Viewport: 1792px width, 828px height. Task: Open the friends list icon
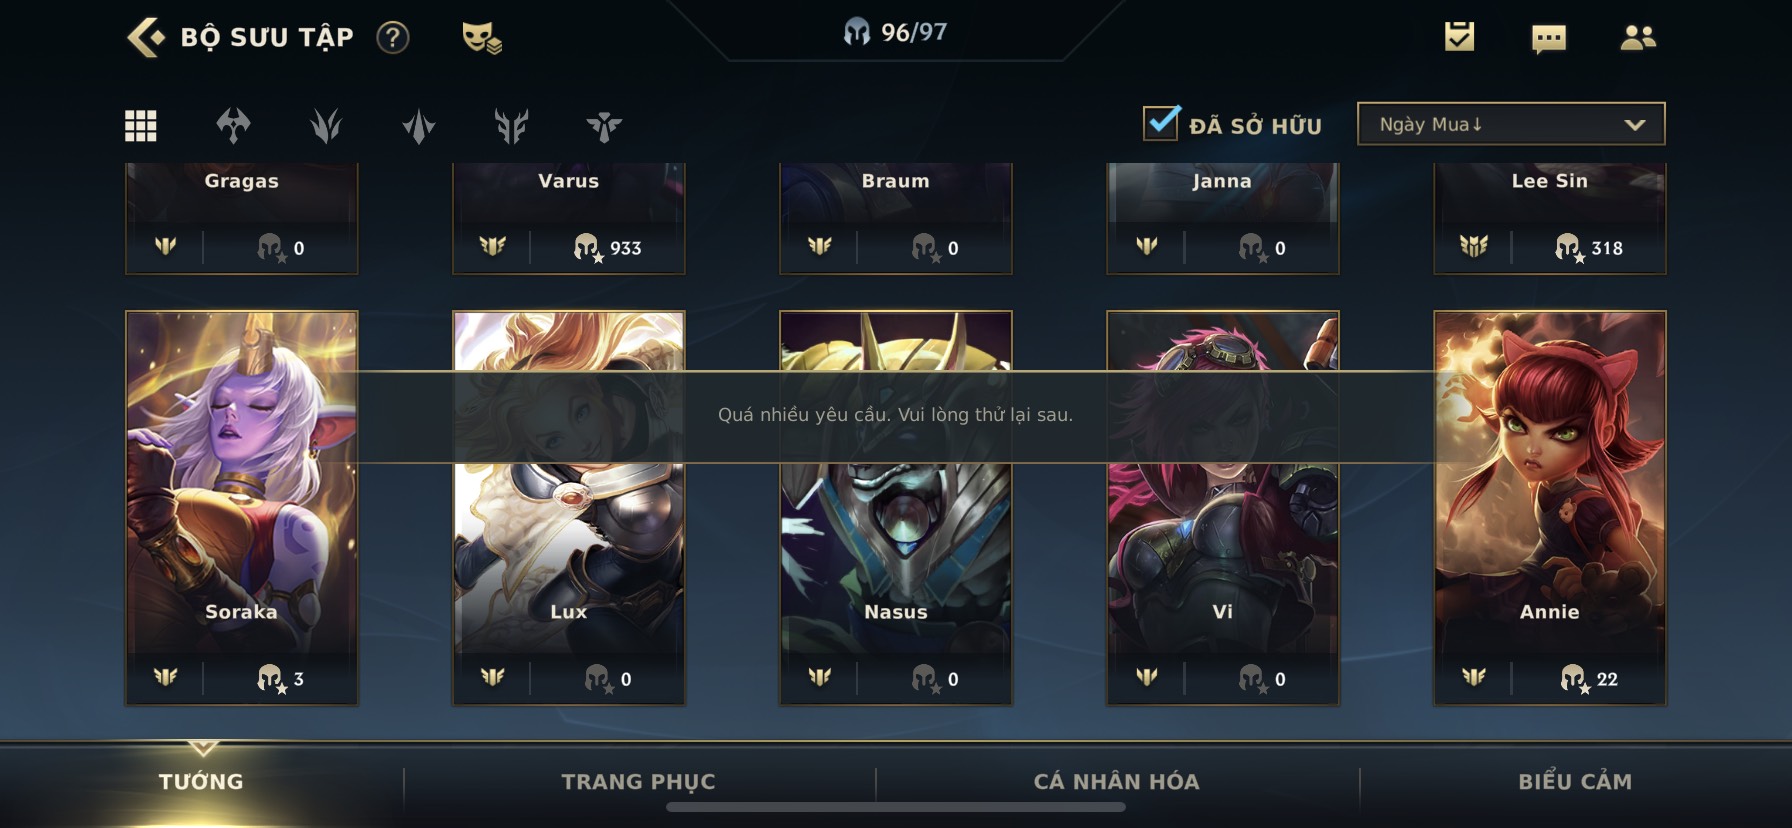click(1637, 38)
